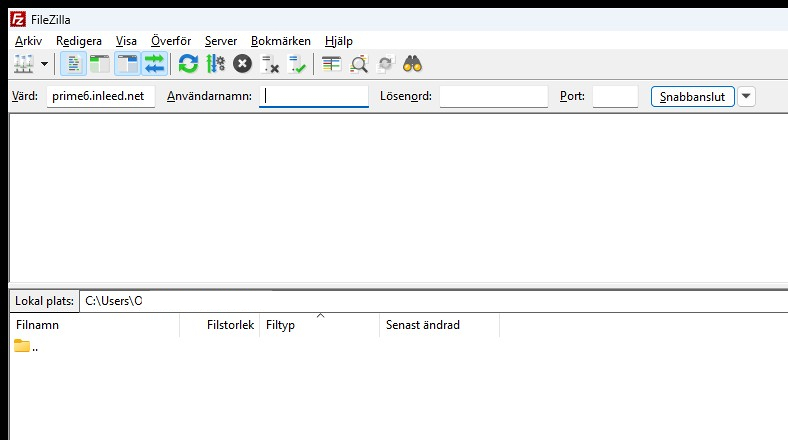Click the binoculars file search icon
Viewport: 788px width, 440px height.
(x=413, y=64)
